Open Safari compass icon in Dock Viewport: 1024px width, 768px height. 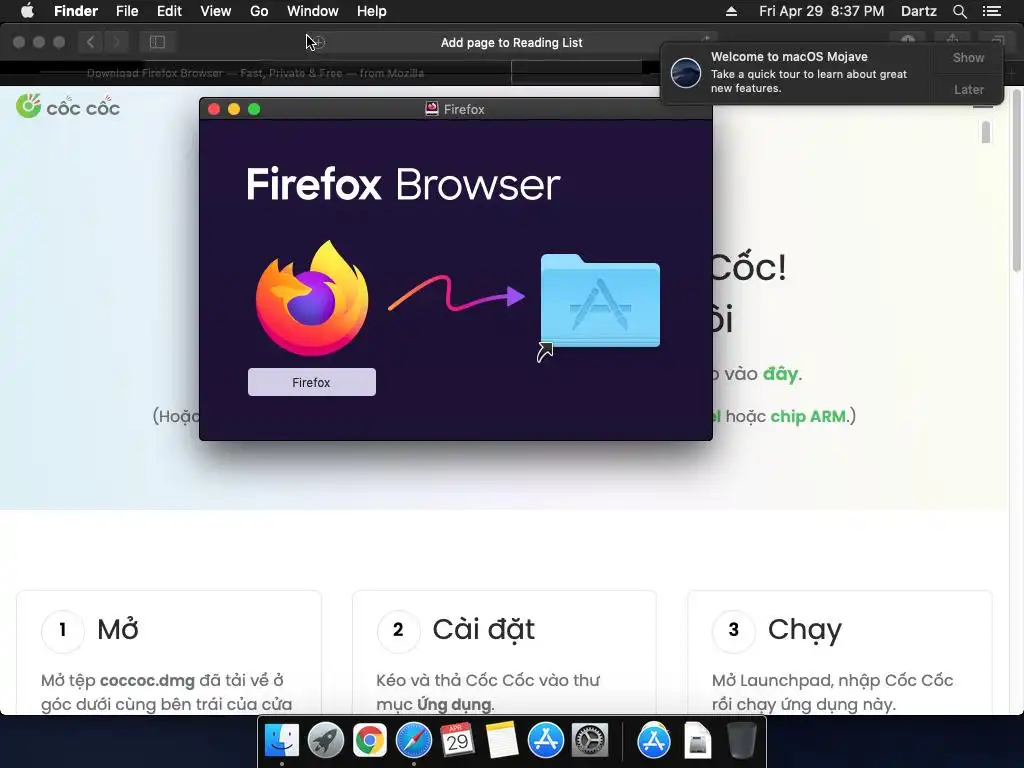(x=413, y=740)
